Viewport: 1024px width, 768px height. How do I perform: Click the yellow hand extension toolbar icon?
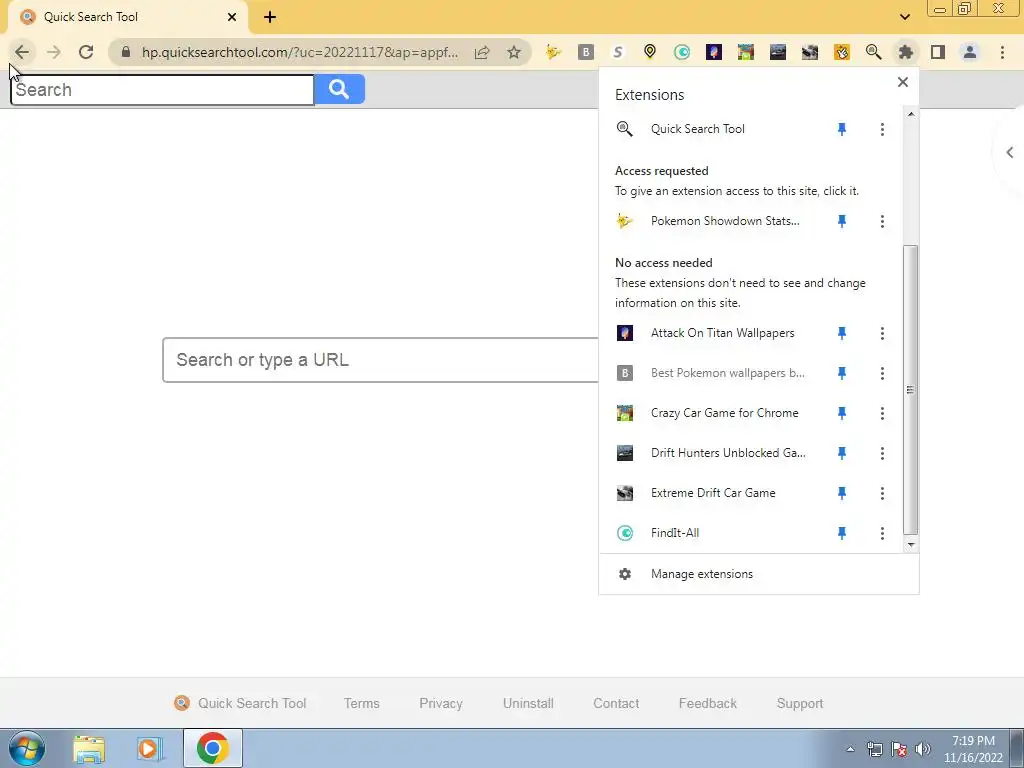pyautogui.click(x=842, y=52)
